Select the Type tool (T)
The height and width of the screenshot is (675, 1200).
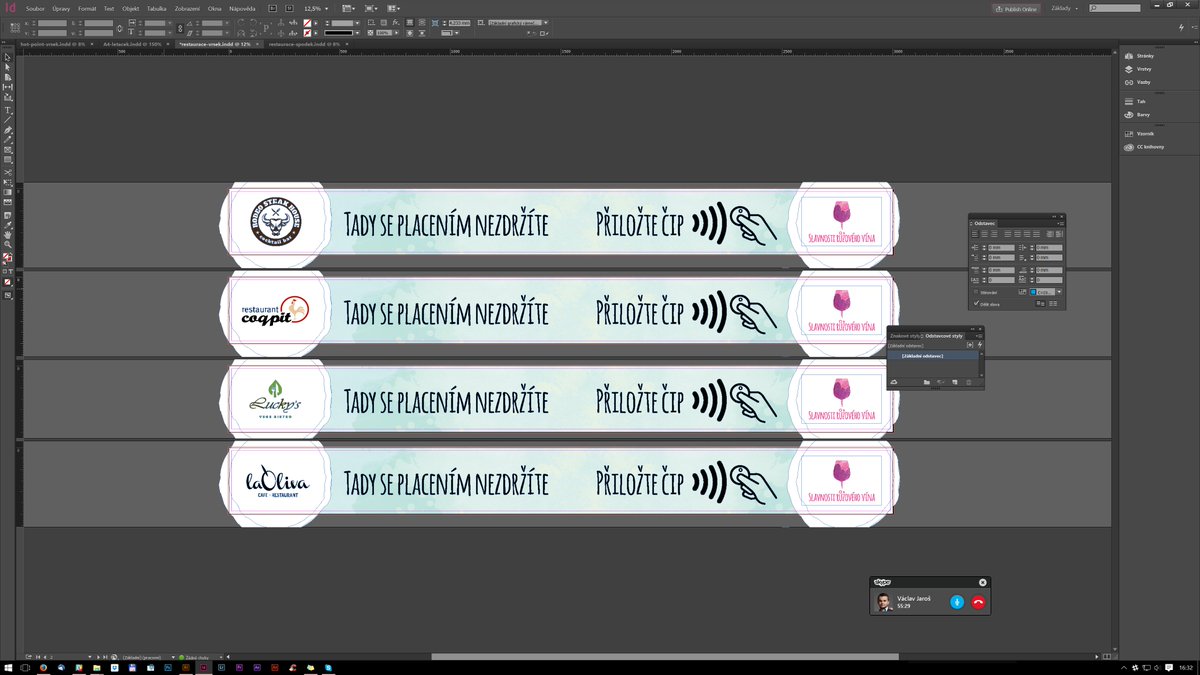(8, 110)
